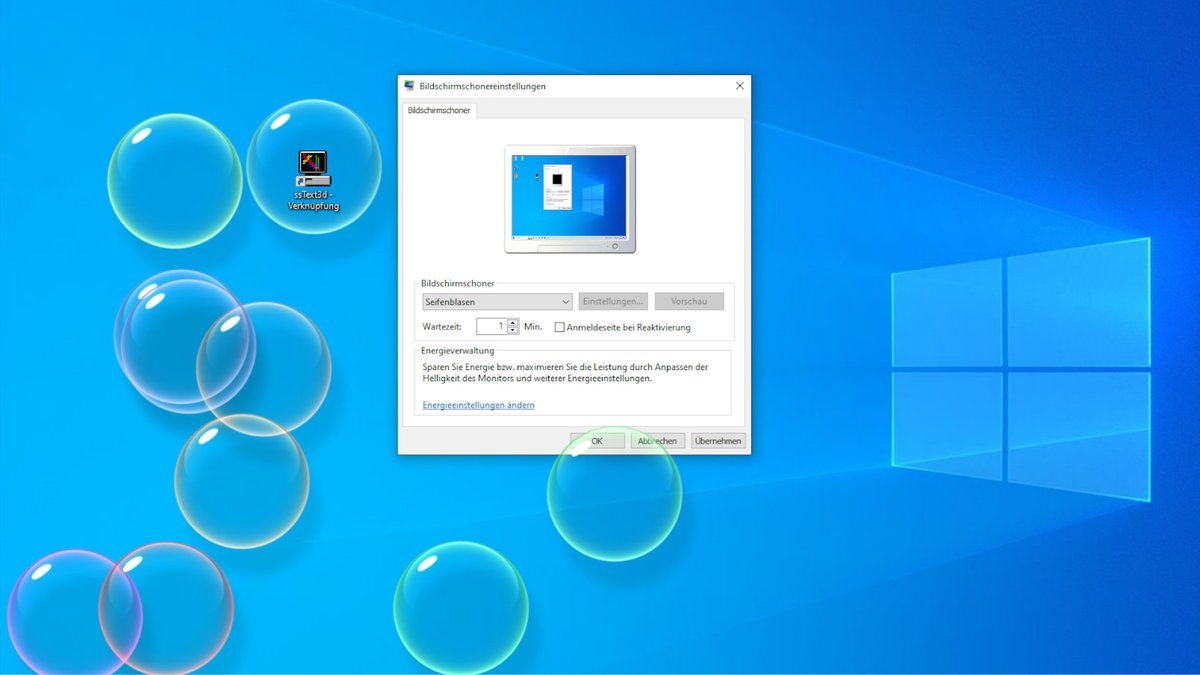The image size is (1200, 675).
Task: Apply changes with the Übernehmen button
Action: coord(717,440)
